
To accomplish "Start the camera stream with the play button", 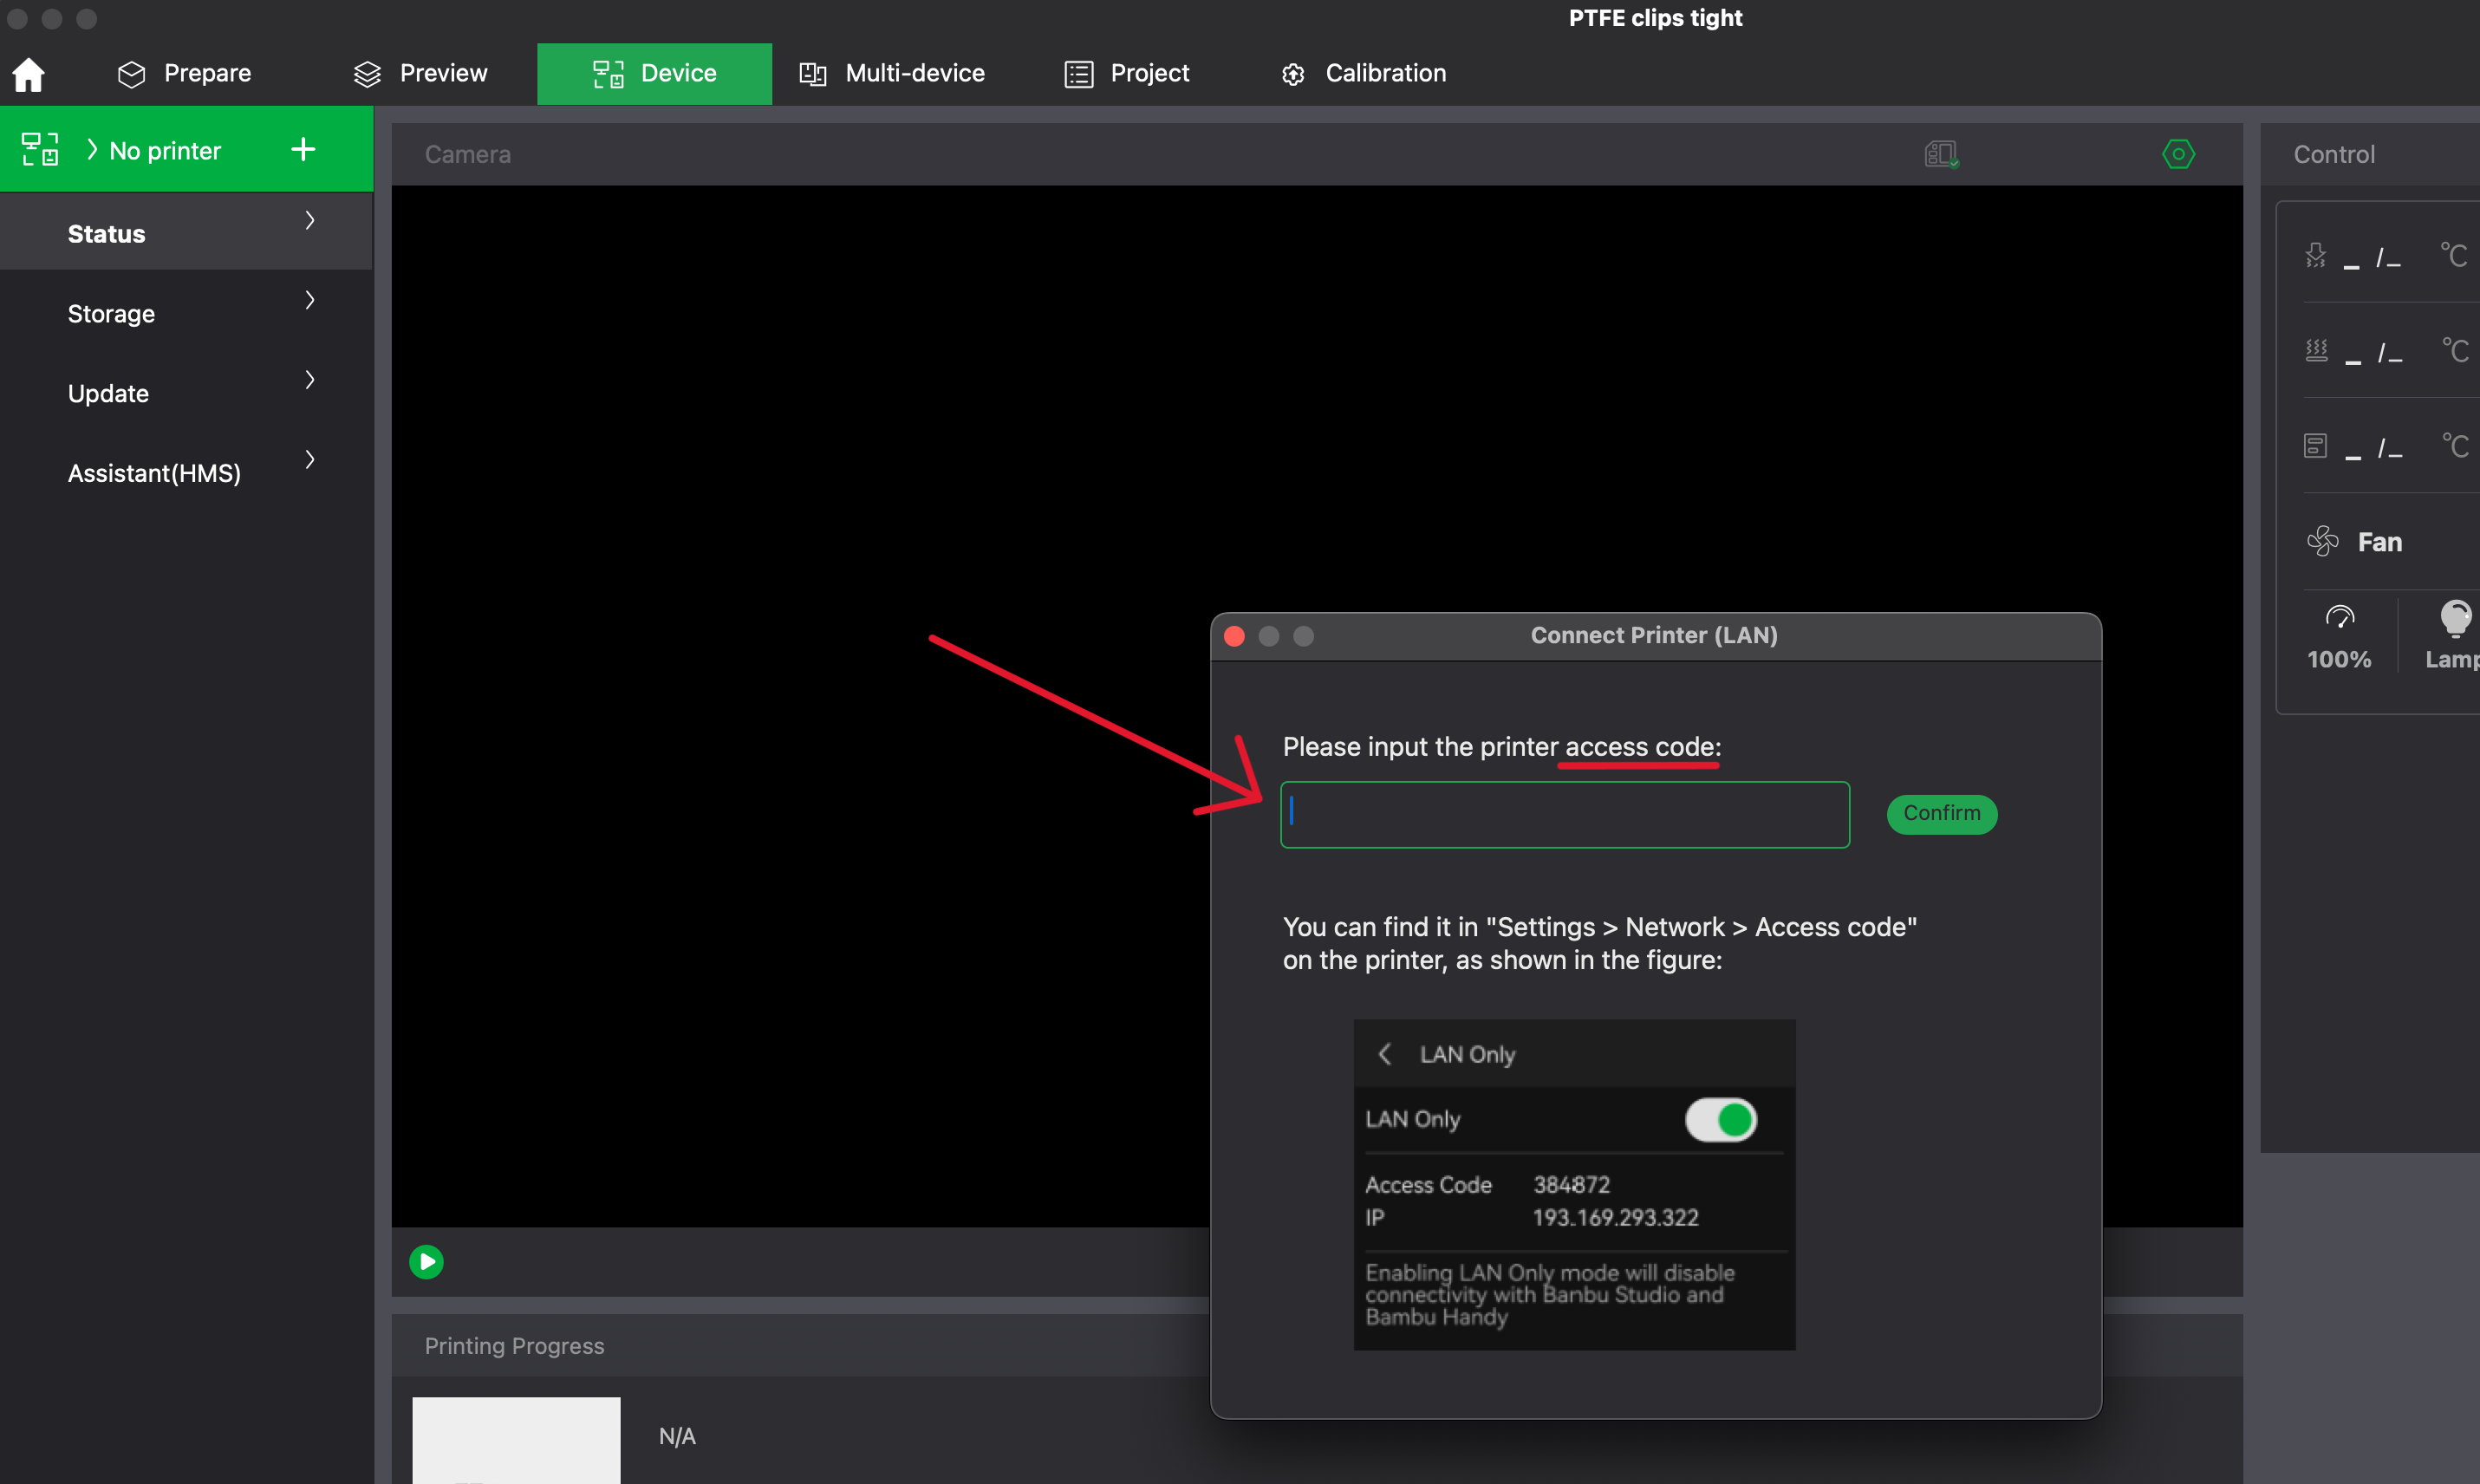I will point(427,1261).
